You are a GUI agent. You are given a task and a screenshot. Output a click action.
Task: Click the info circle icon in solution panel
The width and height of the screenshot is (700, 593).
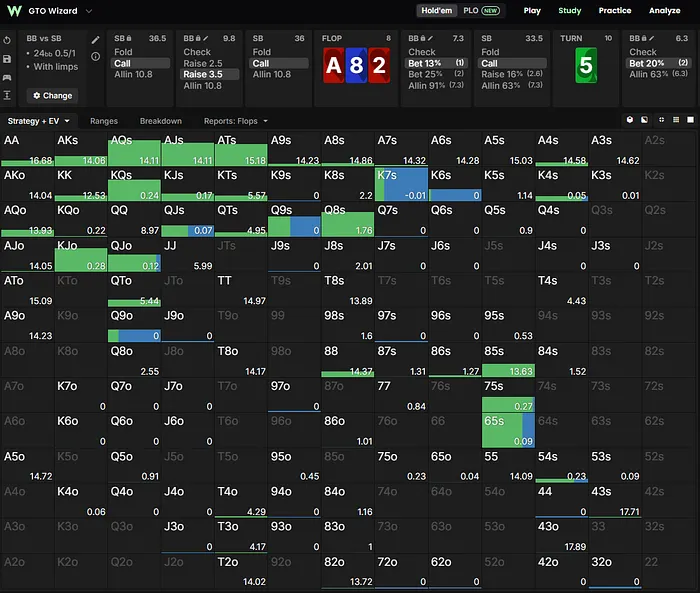pos(96,56)
